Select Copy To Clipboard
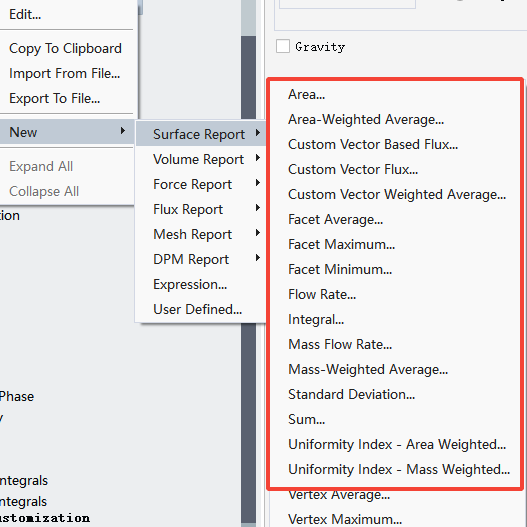Image resolution: width=527 pixels, height=527 pixels. (65, 48)
